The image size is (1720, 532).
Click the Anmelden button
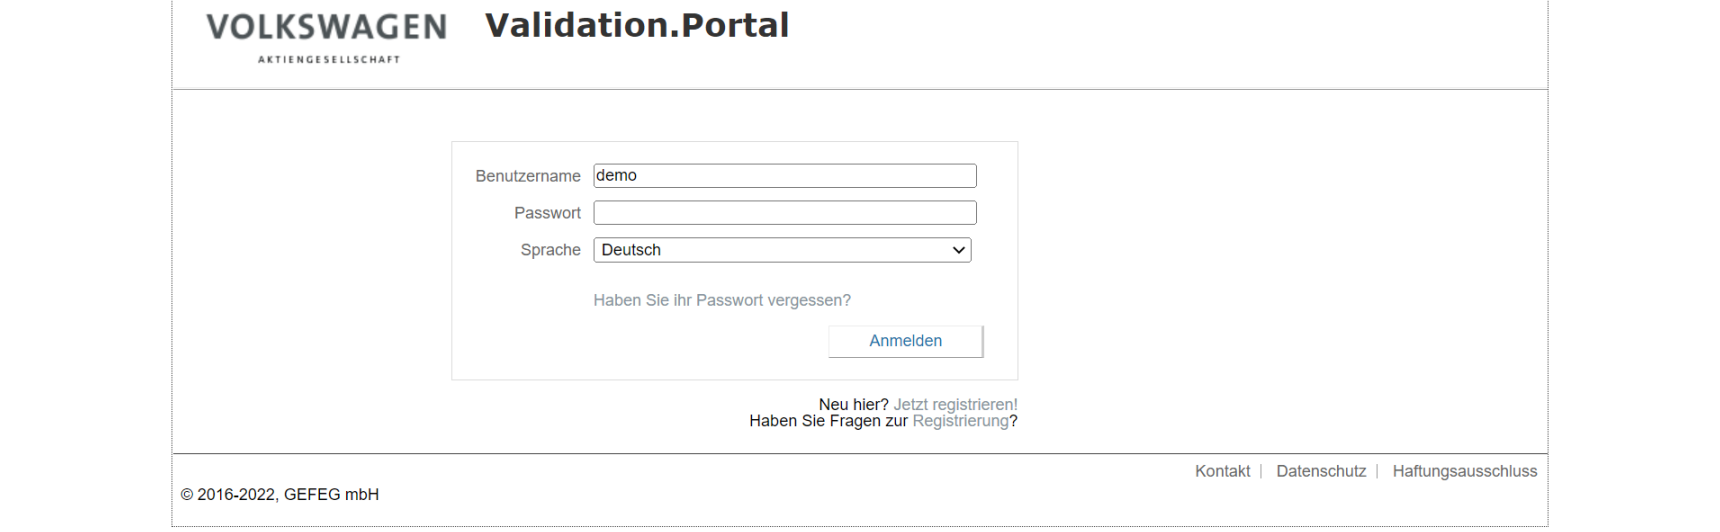pos(906,341)
